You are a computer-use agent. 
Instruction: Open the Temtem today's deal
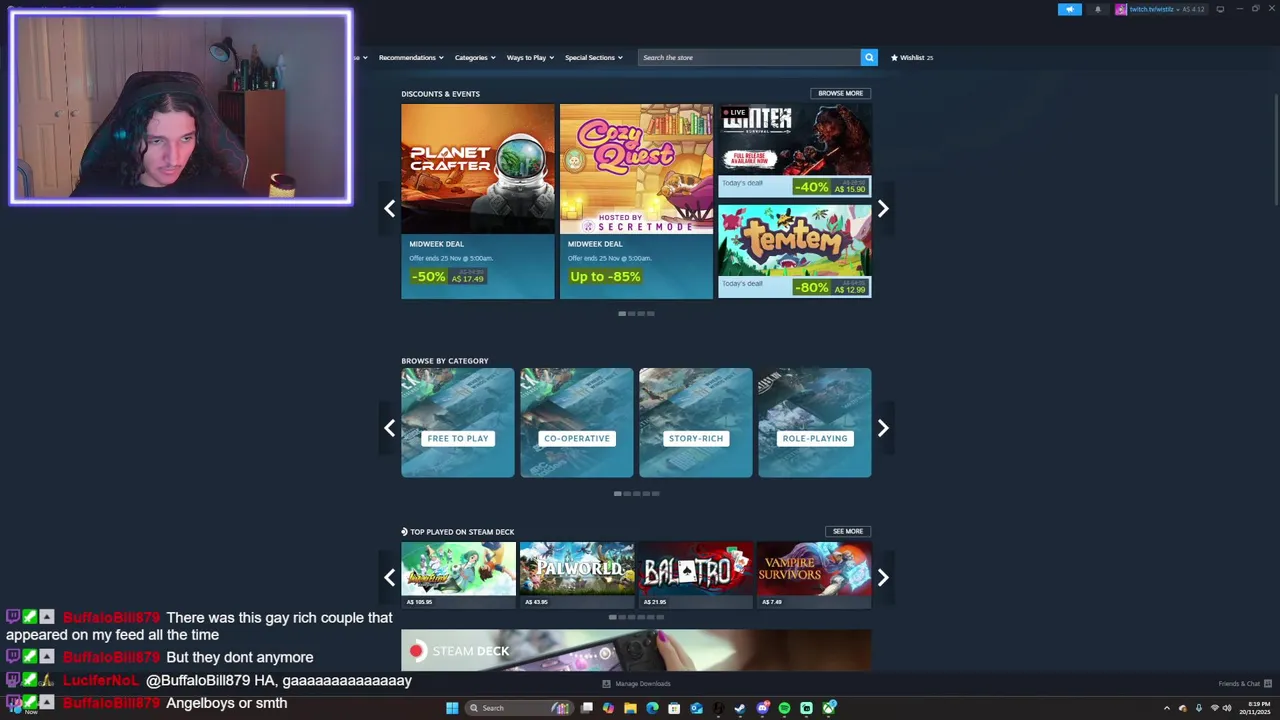pos(795,251)
